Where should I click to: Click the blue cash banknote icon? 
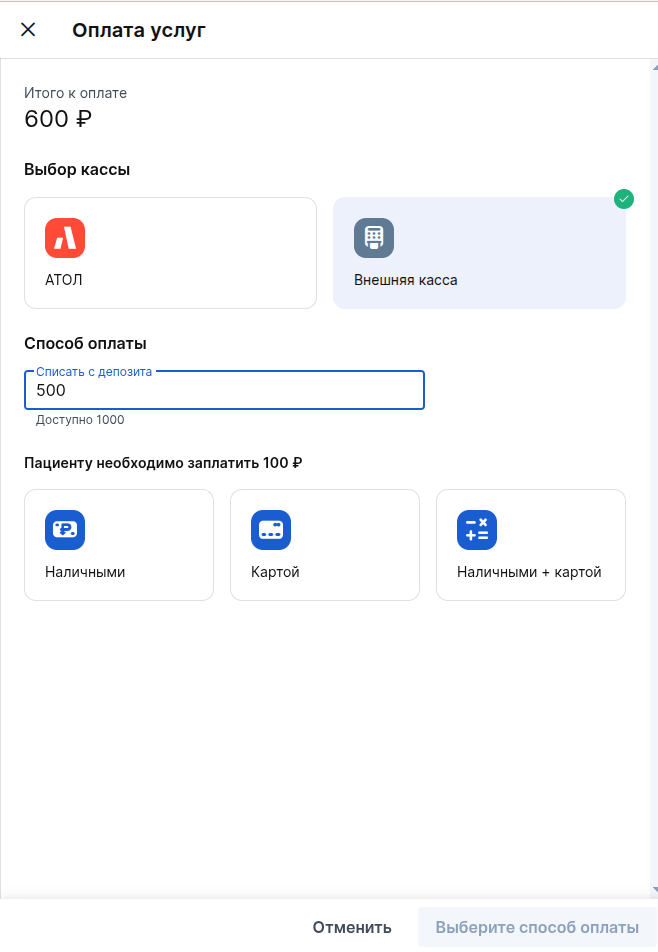65,530
